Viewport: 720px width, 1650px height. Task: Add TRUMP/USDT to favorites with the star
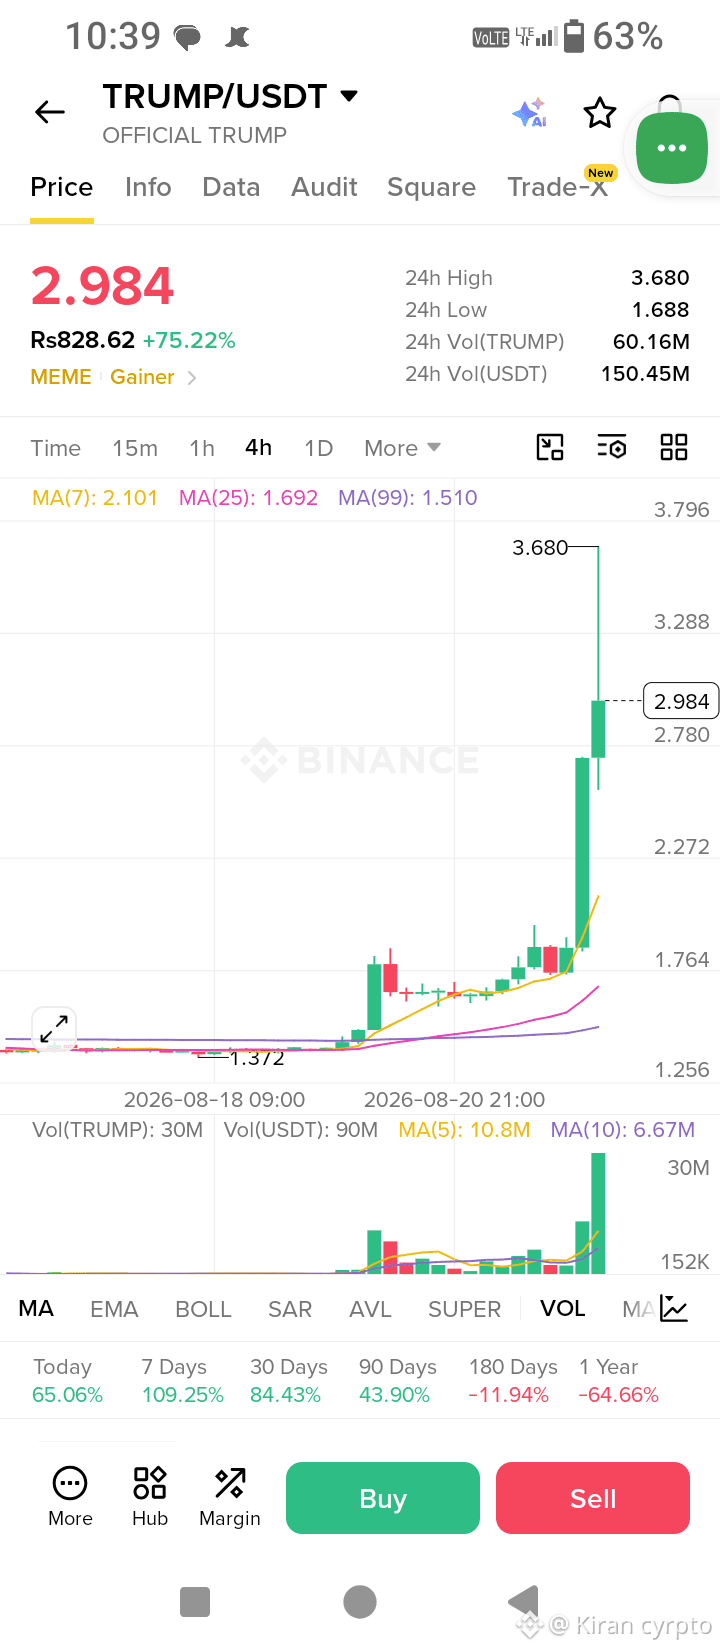[600, 113]
